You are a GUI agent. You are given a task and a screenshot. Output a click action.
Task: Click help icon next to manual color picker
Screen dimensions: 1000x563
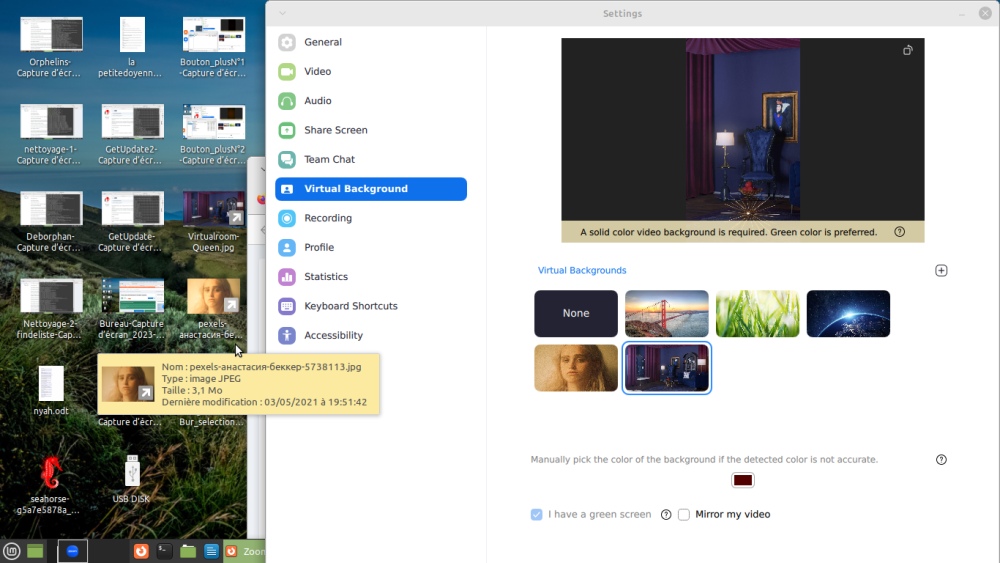(941, 460)
